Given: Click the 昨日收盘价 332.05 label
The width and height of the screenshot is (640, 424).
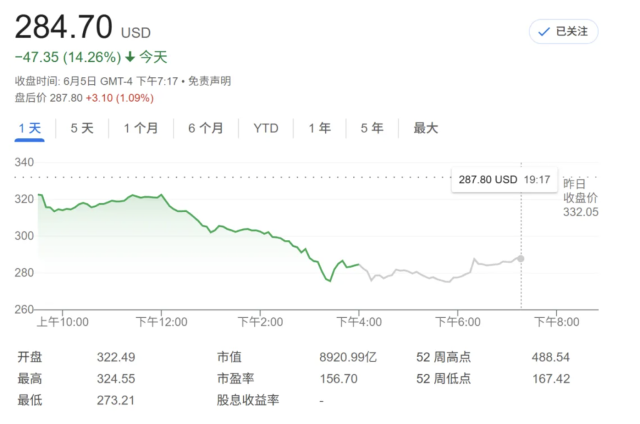Looking at the screenshot, I should tap(580, 198).
